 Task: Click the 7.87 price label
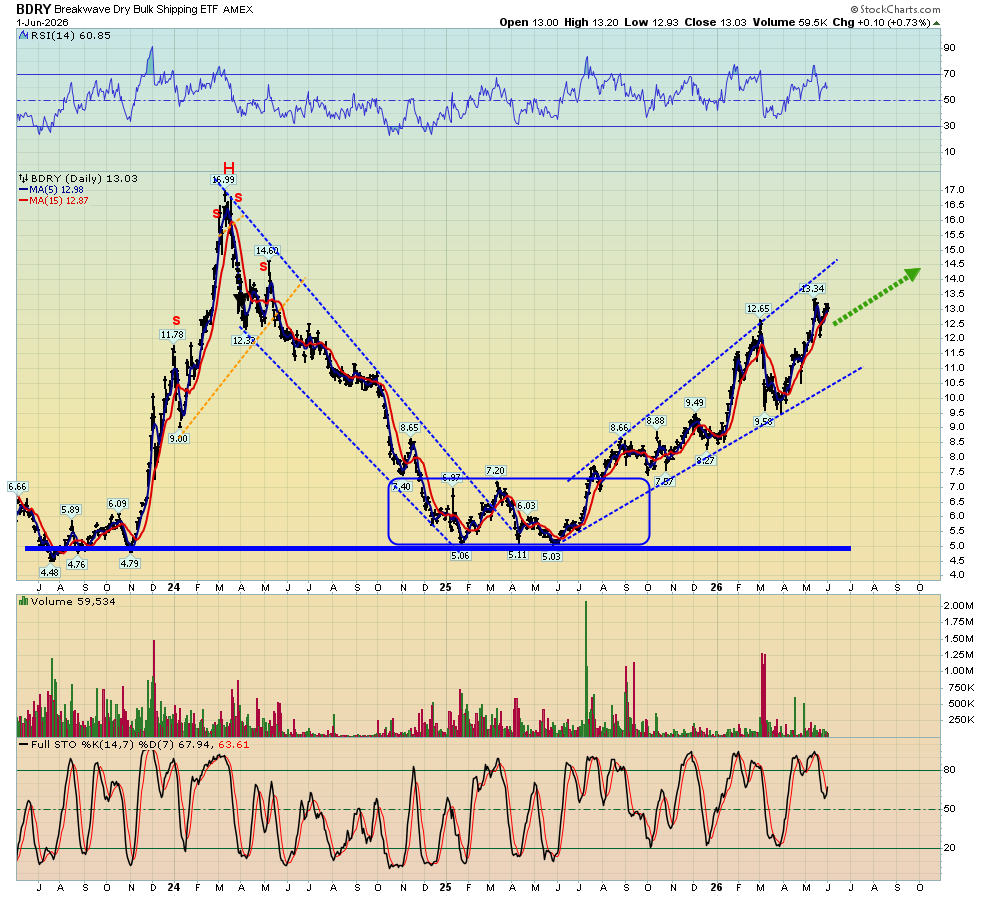click(x=665, y=482)
